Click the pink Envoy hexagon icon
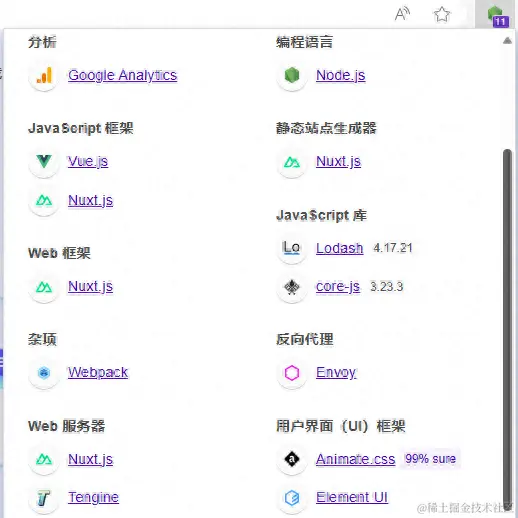 tap(292, 373)
